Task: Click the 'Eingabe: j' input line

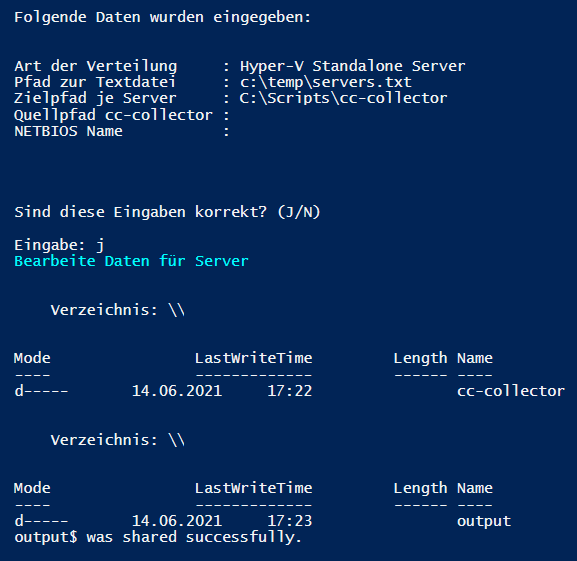Action: (59, 245)
